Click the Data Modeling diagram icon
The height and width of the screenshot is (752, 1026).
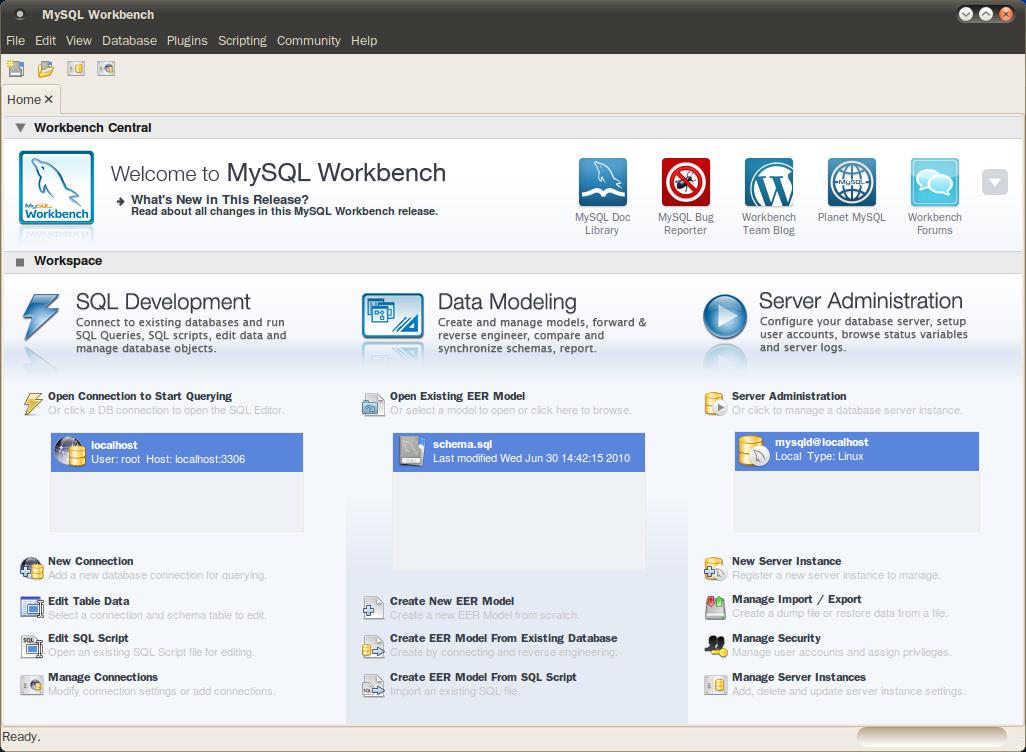pyautogui.click(x=393, y=315)
